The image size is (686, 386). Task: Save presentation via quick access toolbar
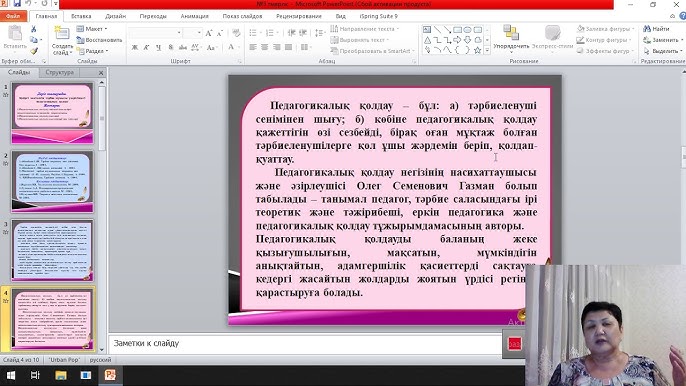[x=17, y=4]
